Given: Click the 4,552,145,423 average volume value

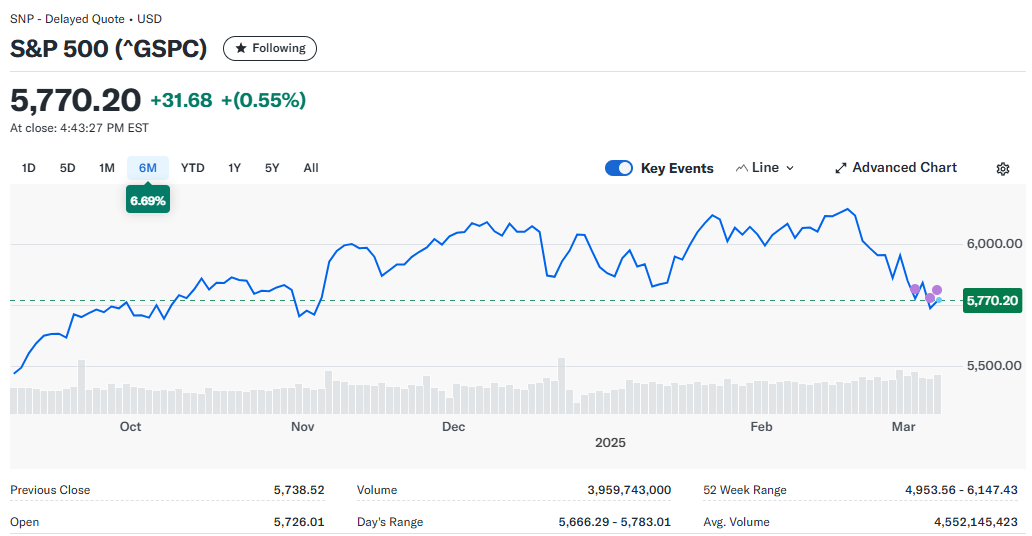Looking at the screenshot, I should tap(975, 522).
